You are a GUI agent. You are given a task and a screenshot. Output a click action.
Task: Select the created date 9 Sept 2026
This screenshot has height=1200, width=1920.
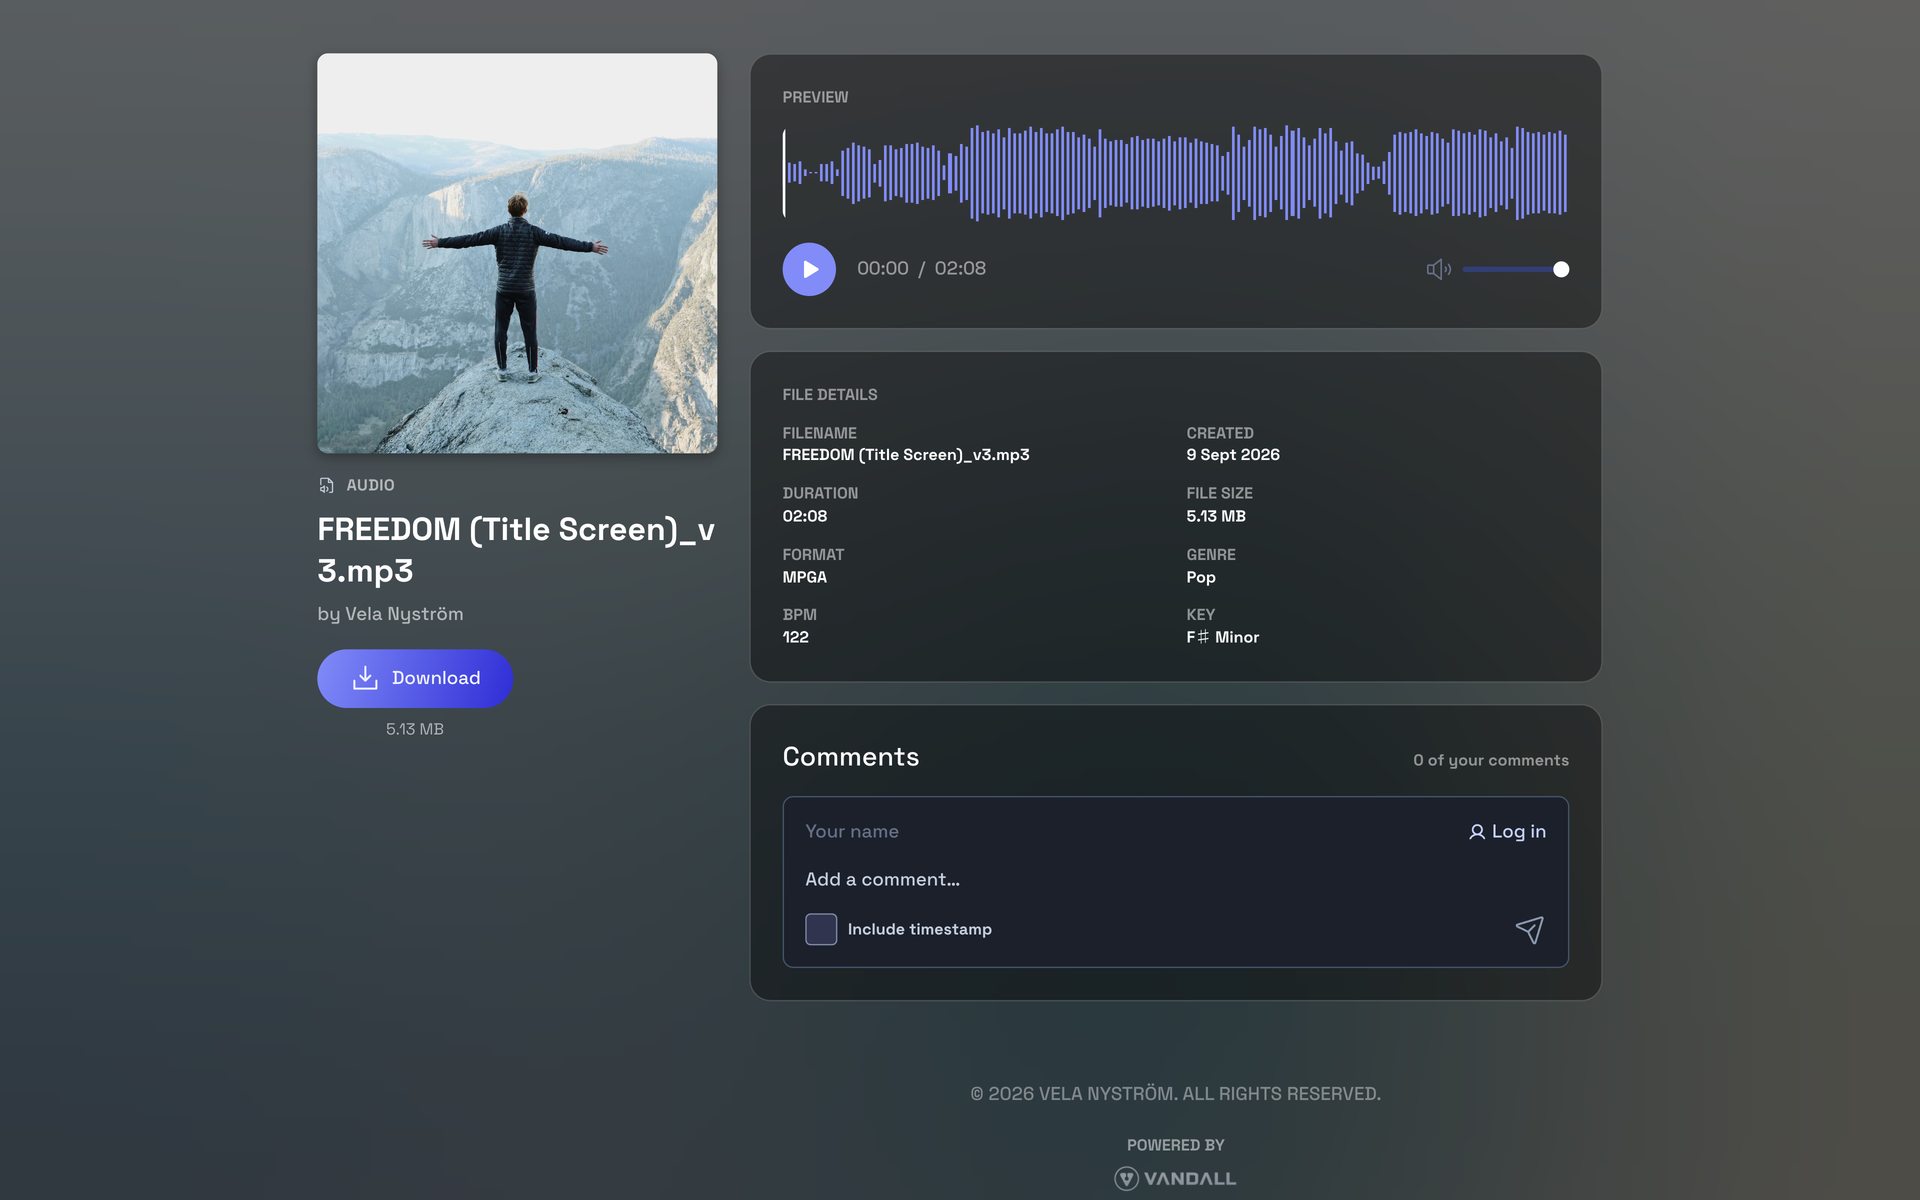tap(1233, 455)
